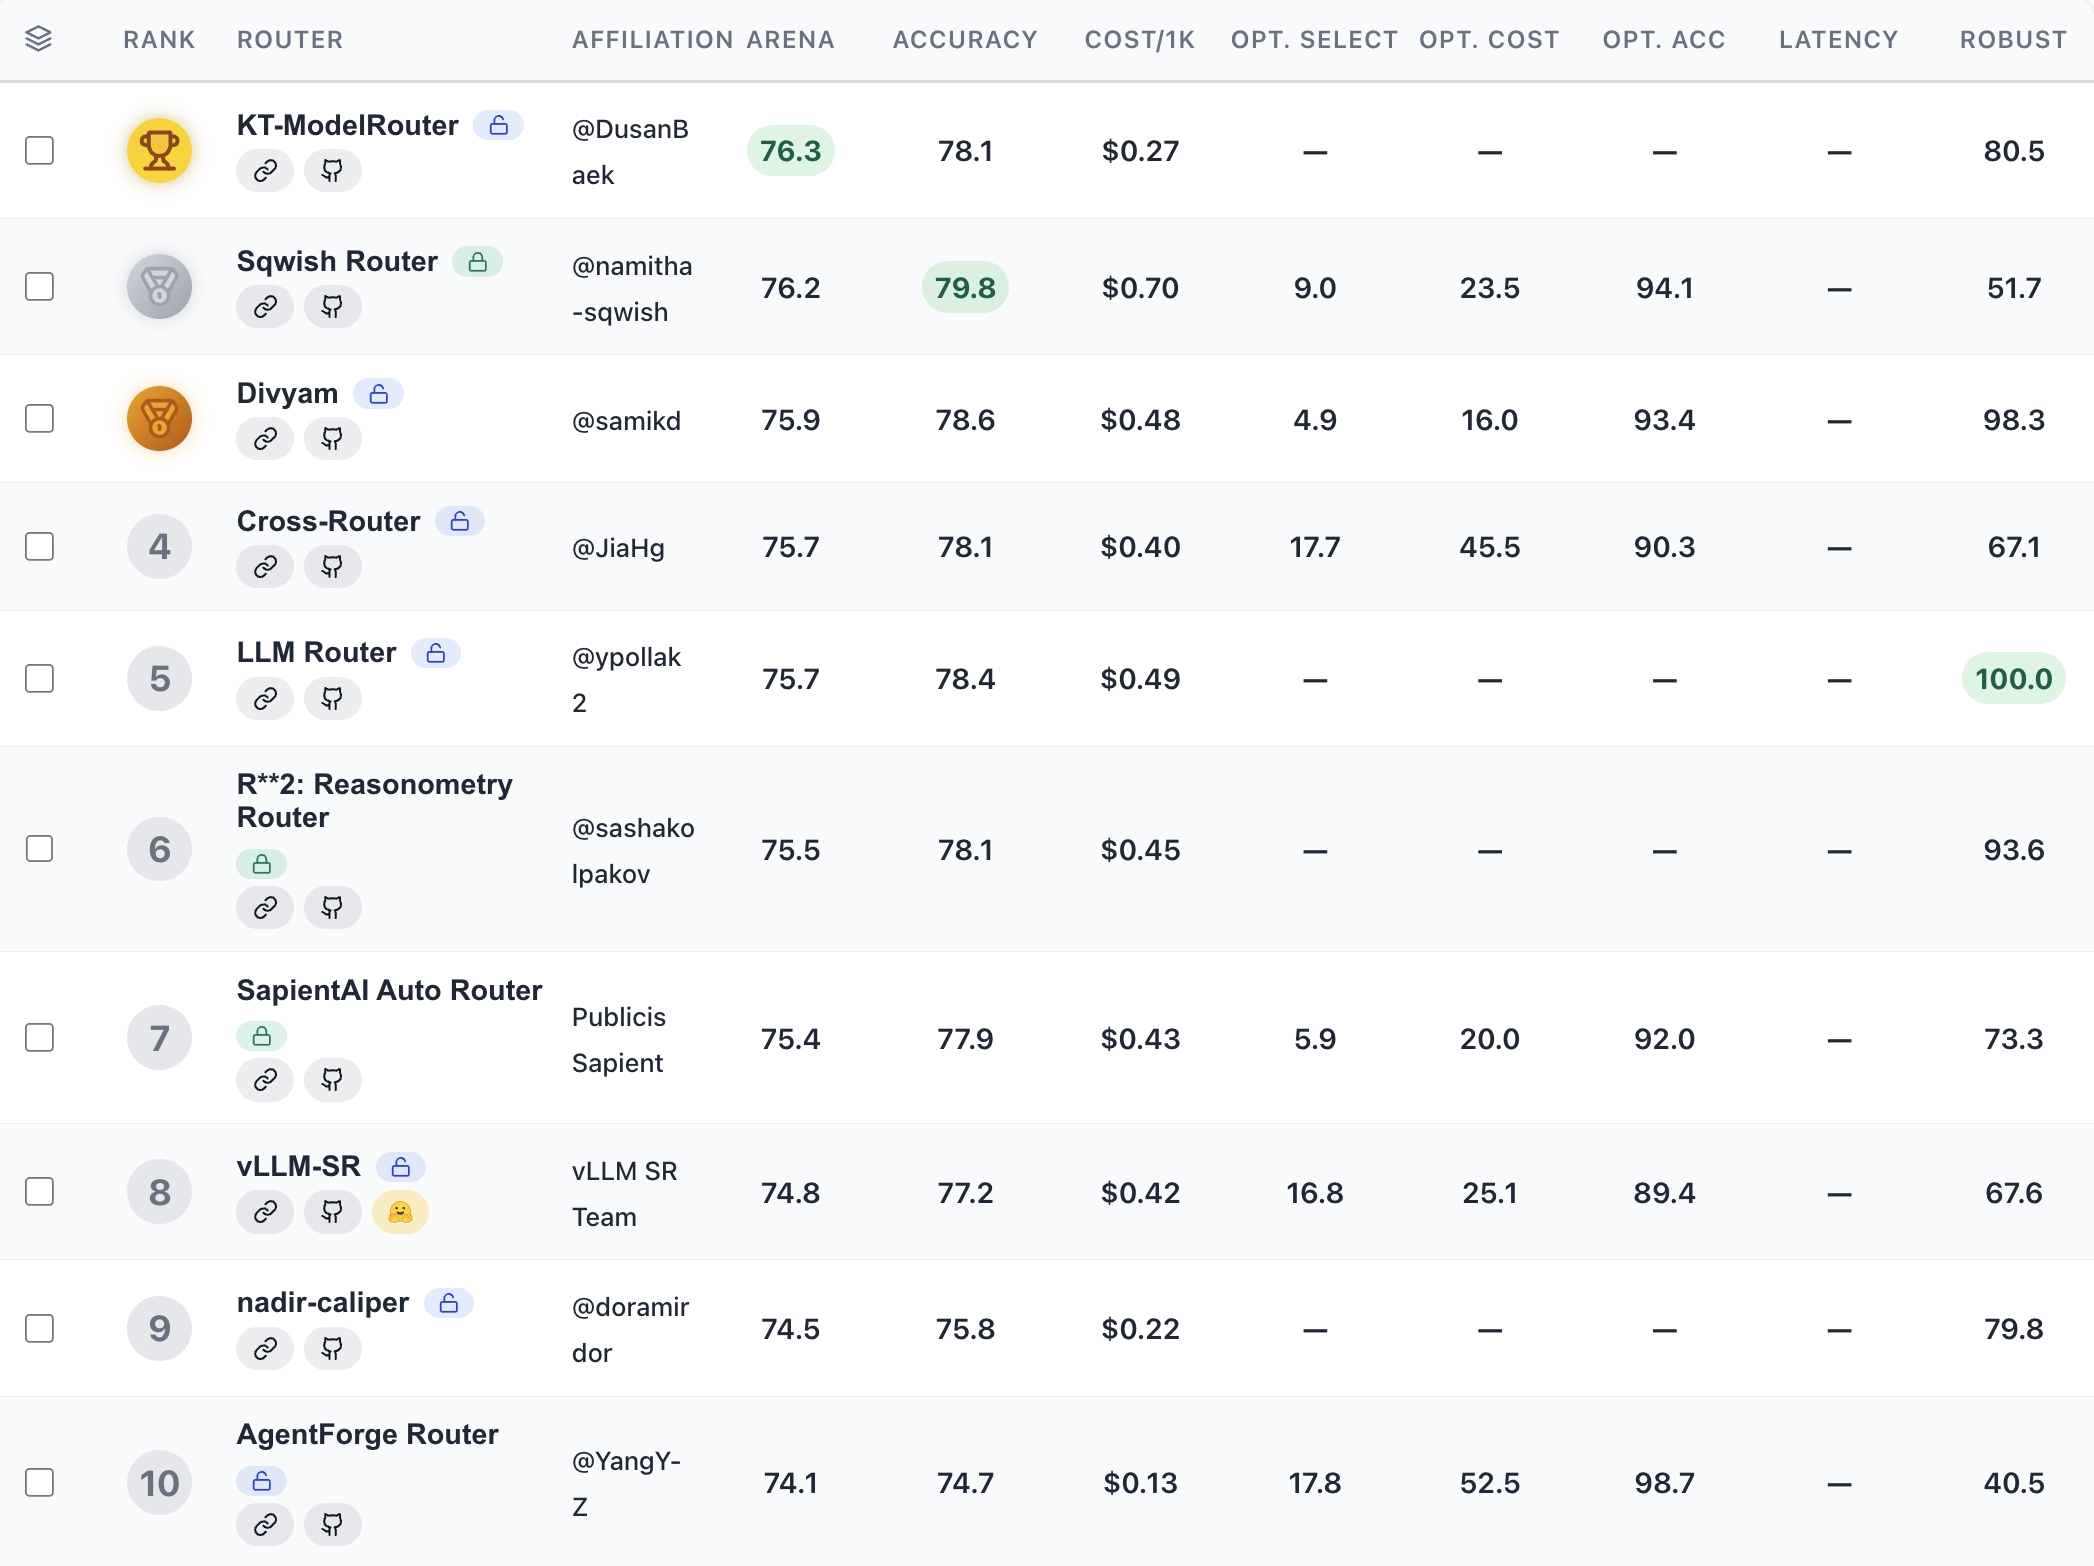Click the highlighted 76.3 arena score

coord(790,151)
